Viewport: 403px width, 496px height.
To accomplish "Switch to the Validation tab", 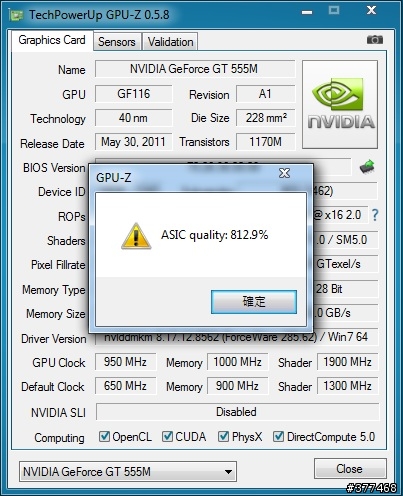I will pyautogui.click(x=170, y=42).
